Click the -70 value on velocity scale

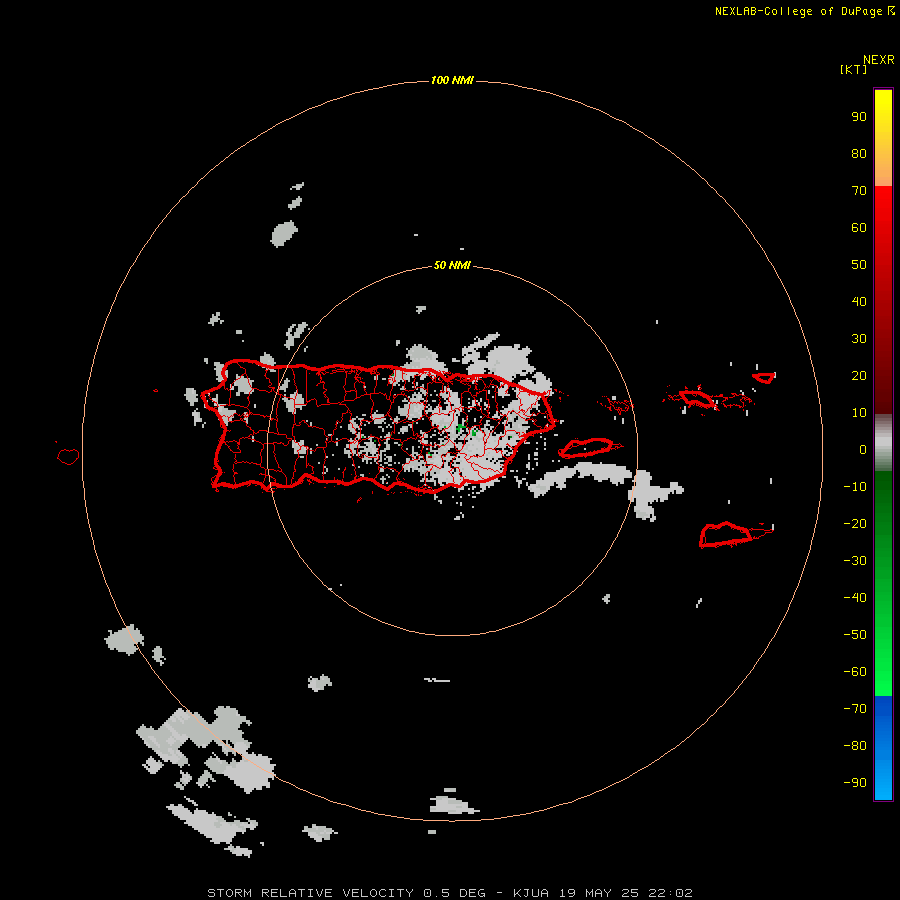click(x=855, y=708)
